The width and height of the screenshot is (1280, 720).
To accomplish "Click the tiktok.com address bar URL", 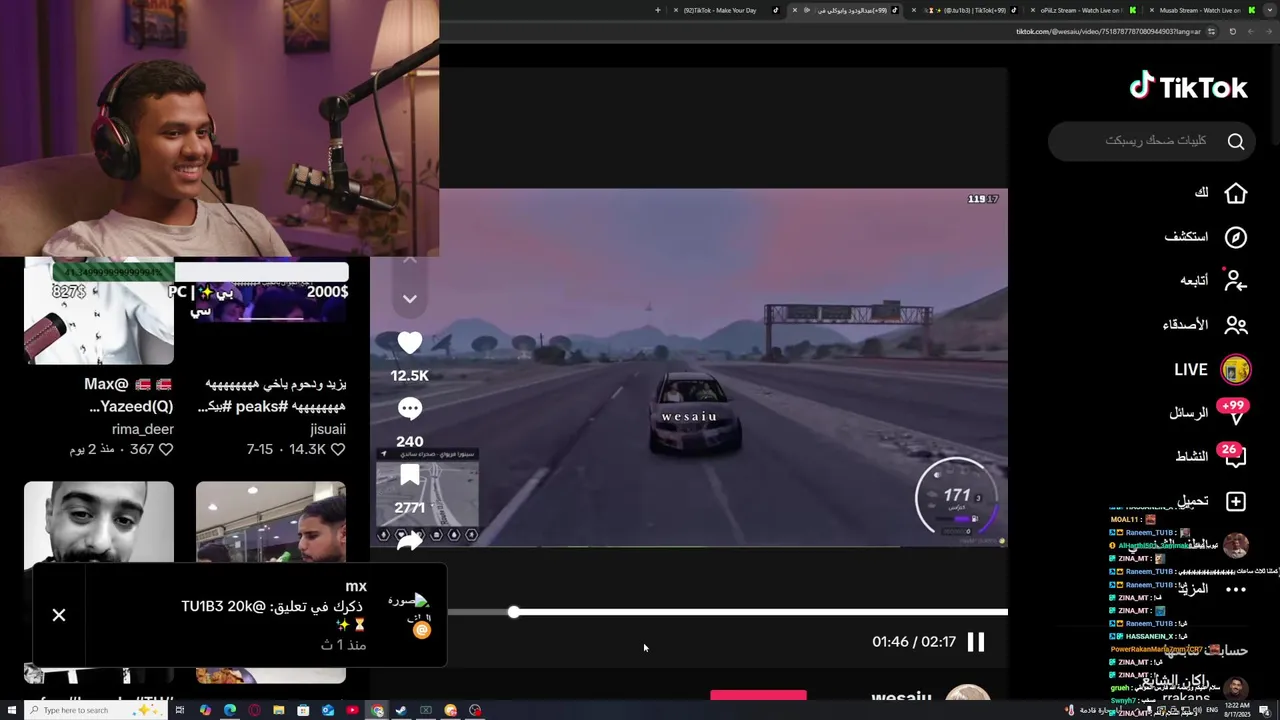I will [x=1108, y=31].
